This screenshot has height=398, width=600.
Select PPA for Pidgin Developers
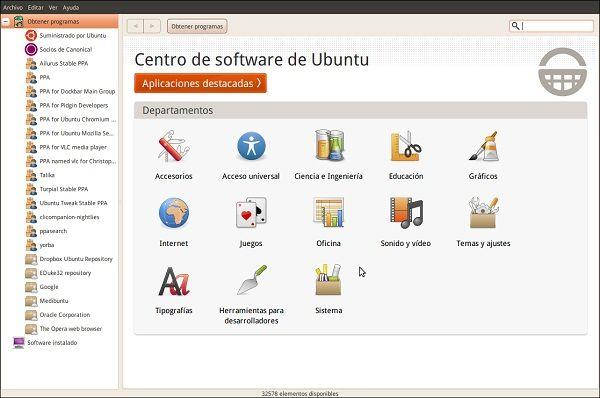[74, 105]
